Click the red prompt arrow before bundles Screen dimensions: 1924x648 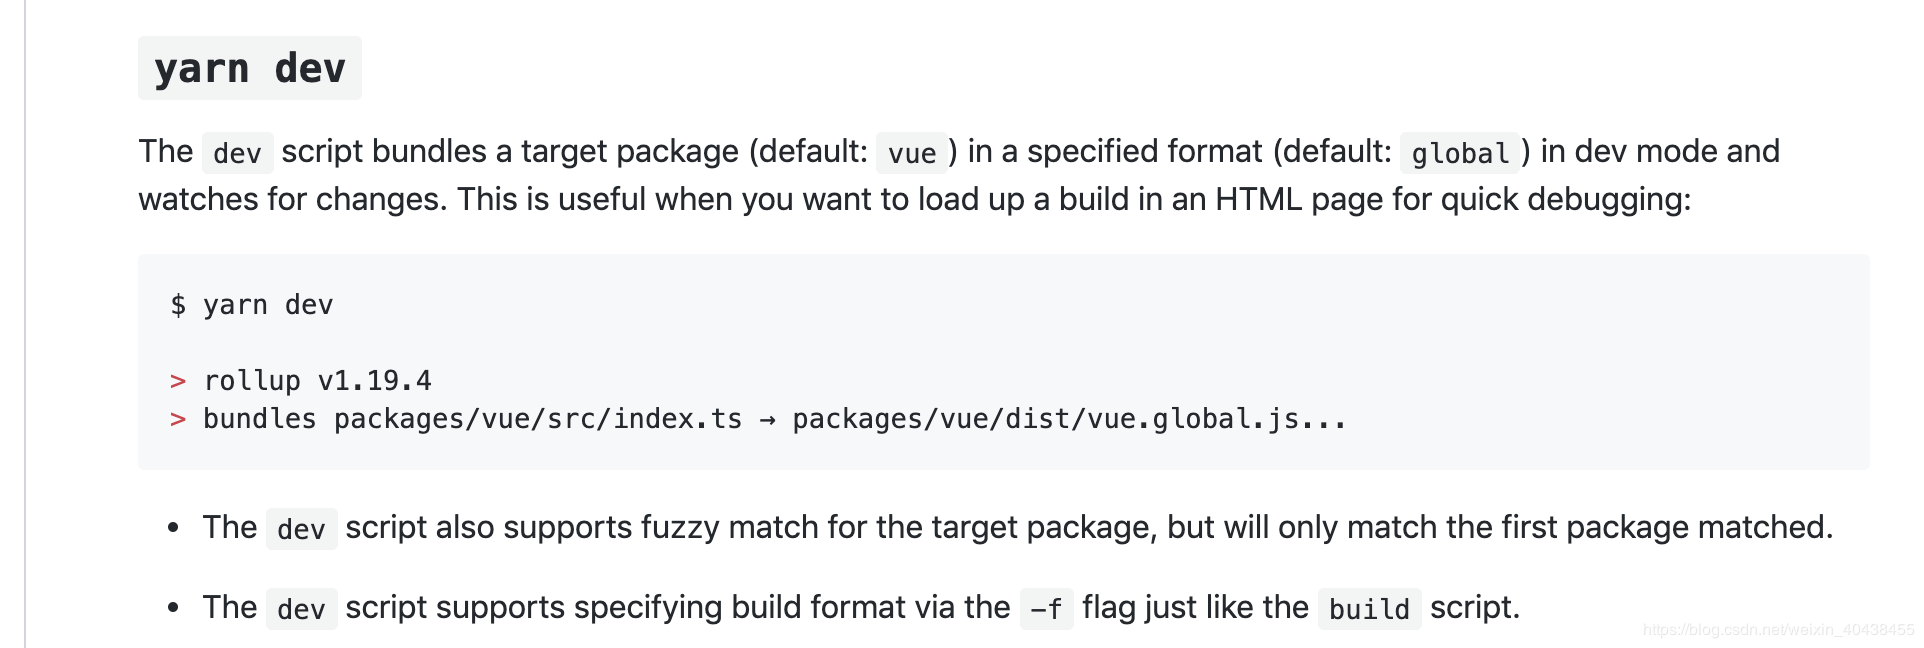(x=178, y=419)
